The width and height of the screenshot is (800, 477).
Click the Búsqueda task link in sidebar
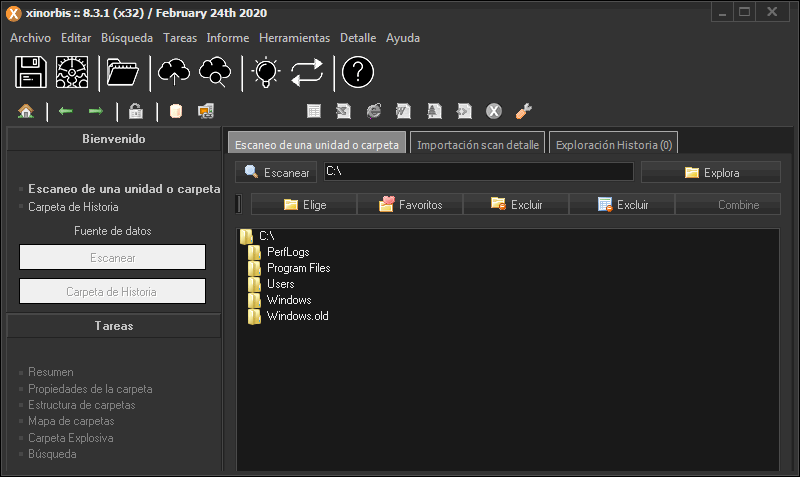[52, 454]
